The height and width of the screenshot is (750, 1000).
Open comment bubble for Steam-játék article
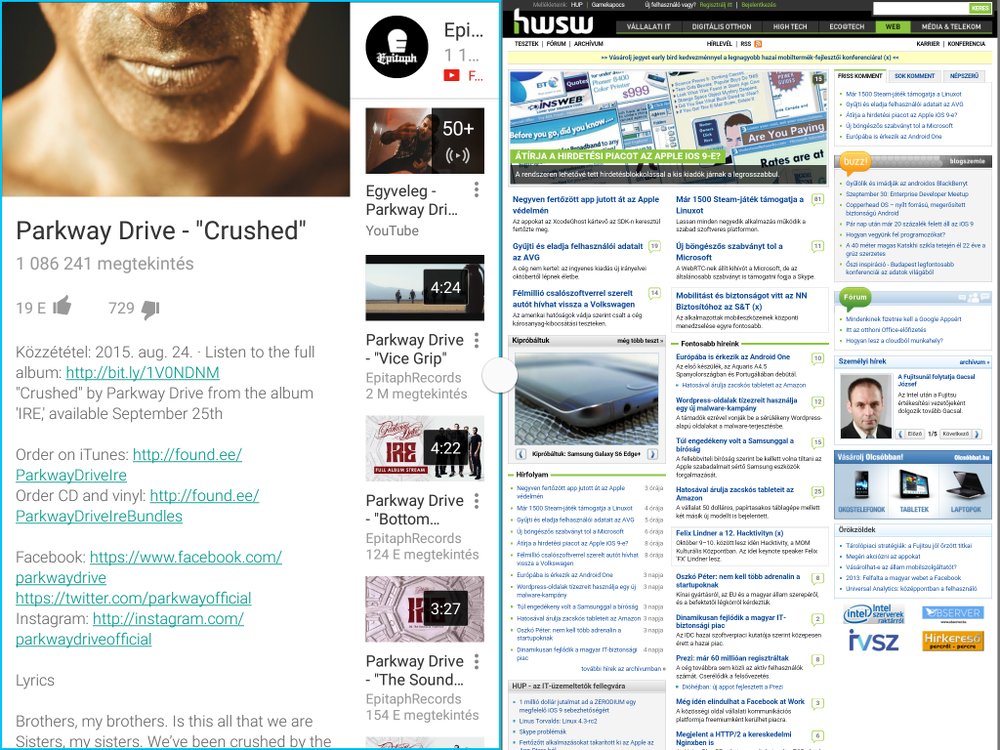817,200
